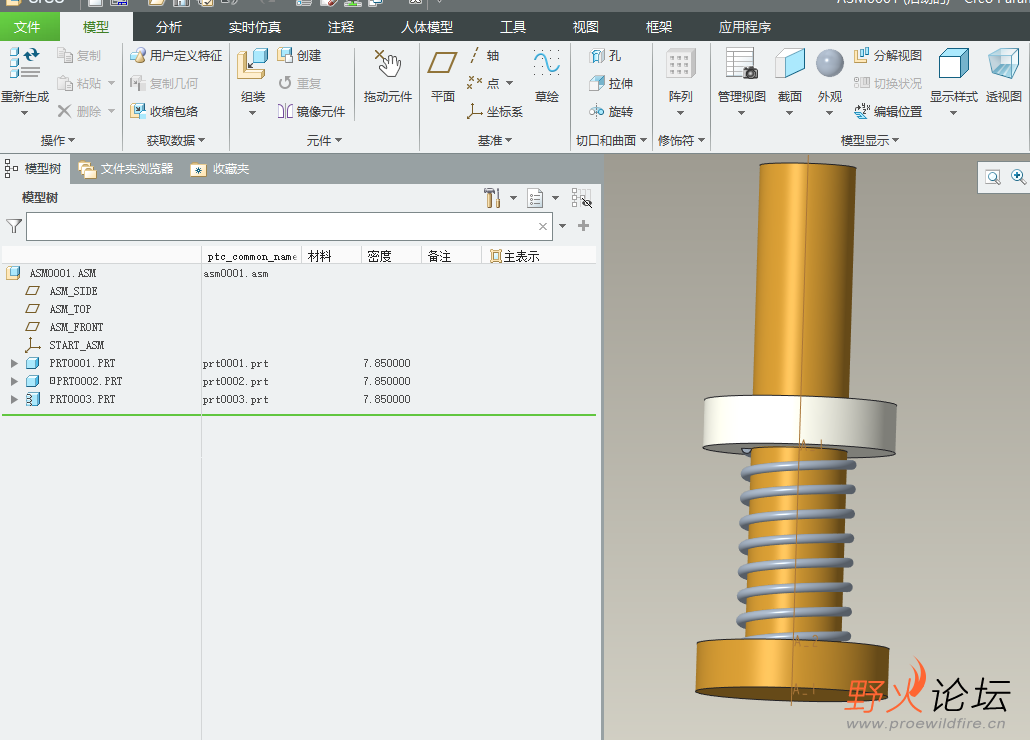1030x740 pixels.
Task: Select the 孔 hole tool
Action: tap(605, 56)
